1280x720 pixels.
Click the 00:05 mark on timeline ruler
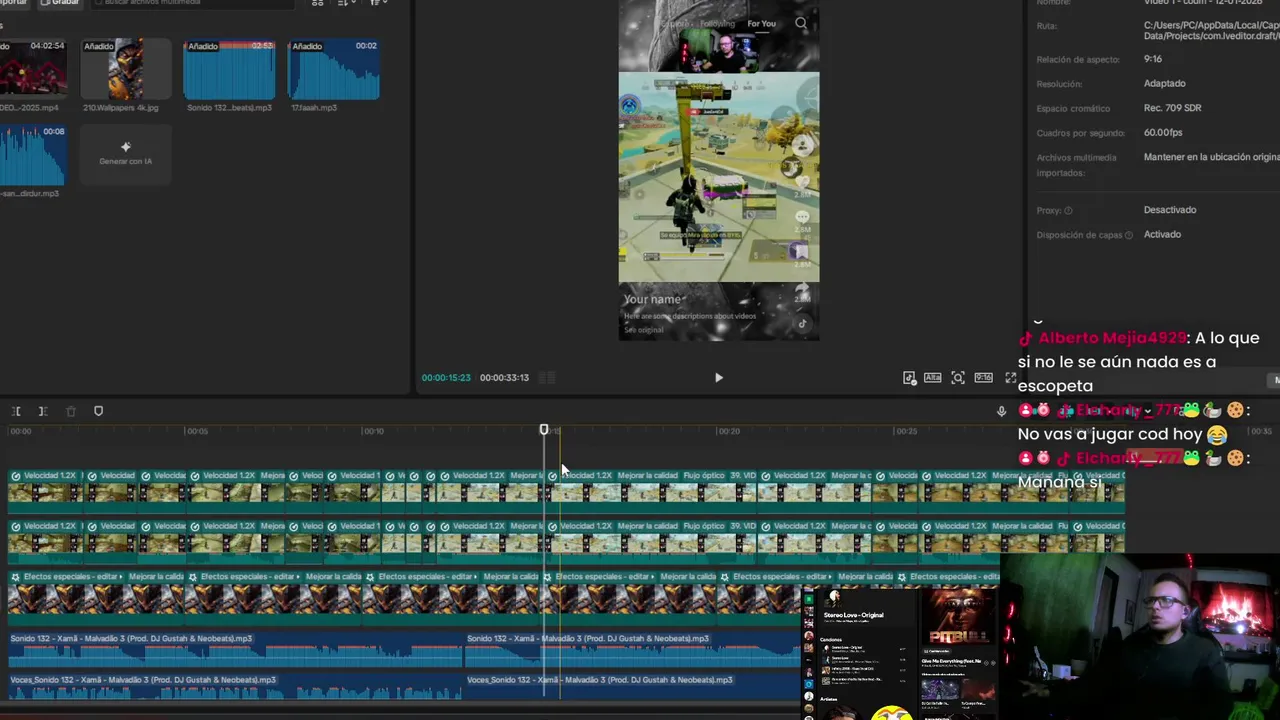(197, 431)
